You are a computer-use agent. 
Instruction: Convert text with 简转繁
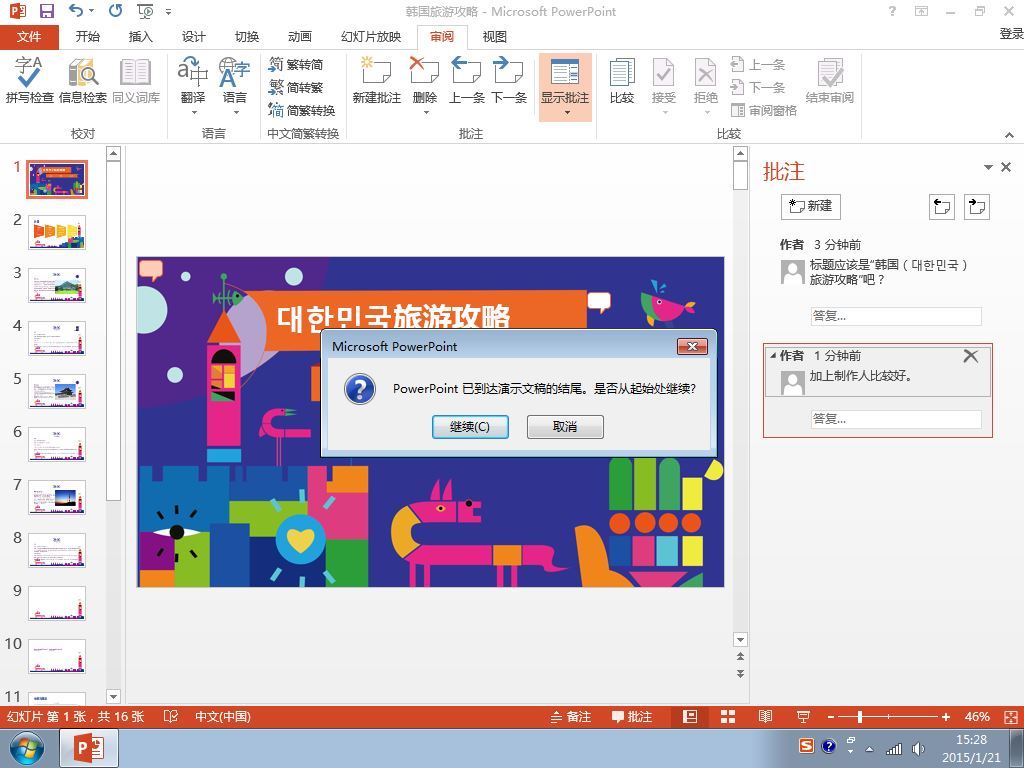click(296, 87)
